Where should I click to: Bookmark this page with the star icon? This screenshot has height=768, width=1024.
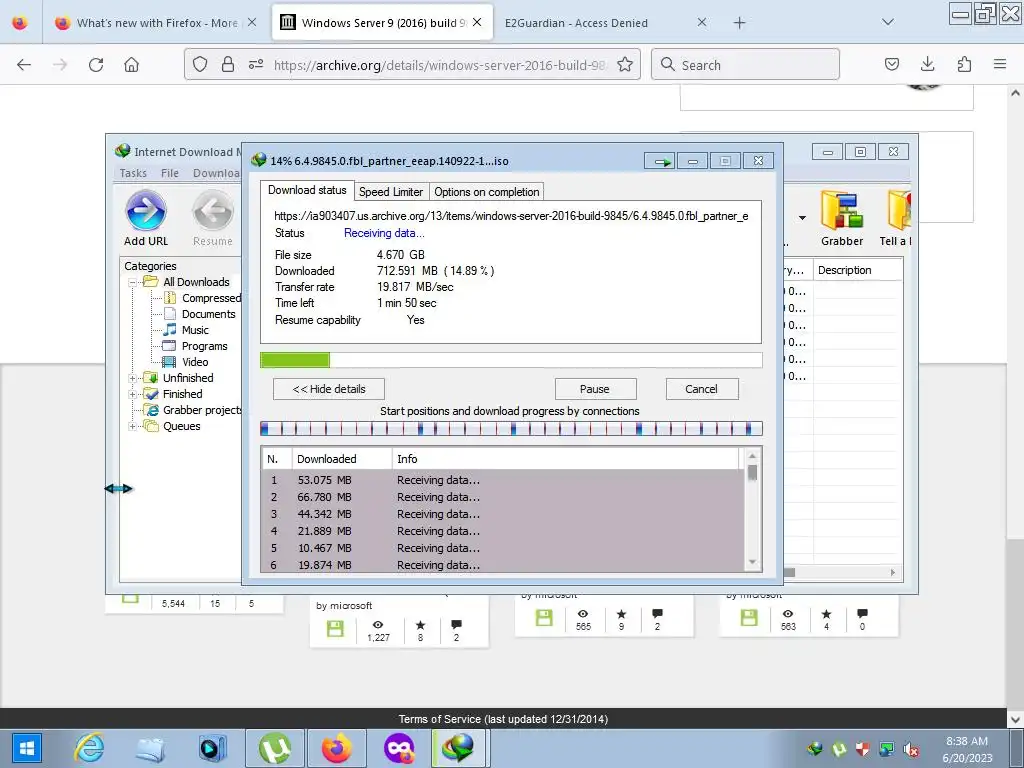(x=625, y=65)
